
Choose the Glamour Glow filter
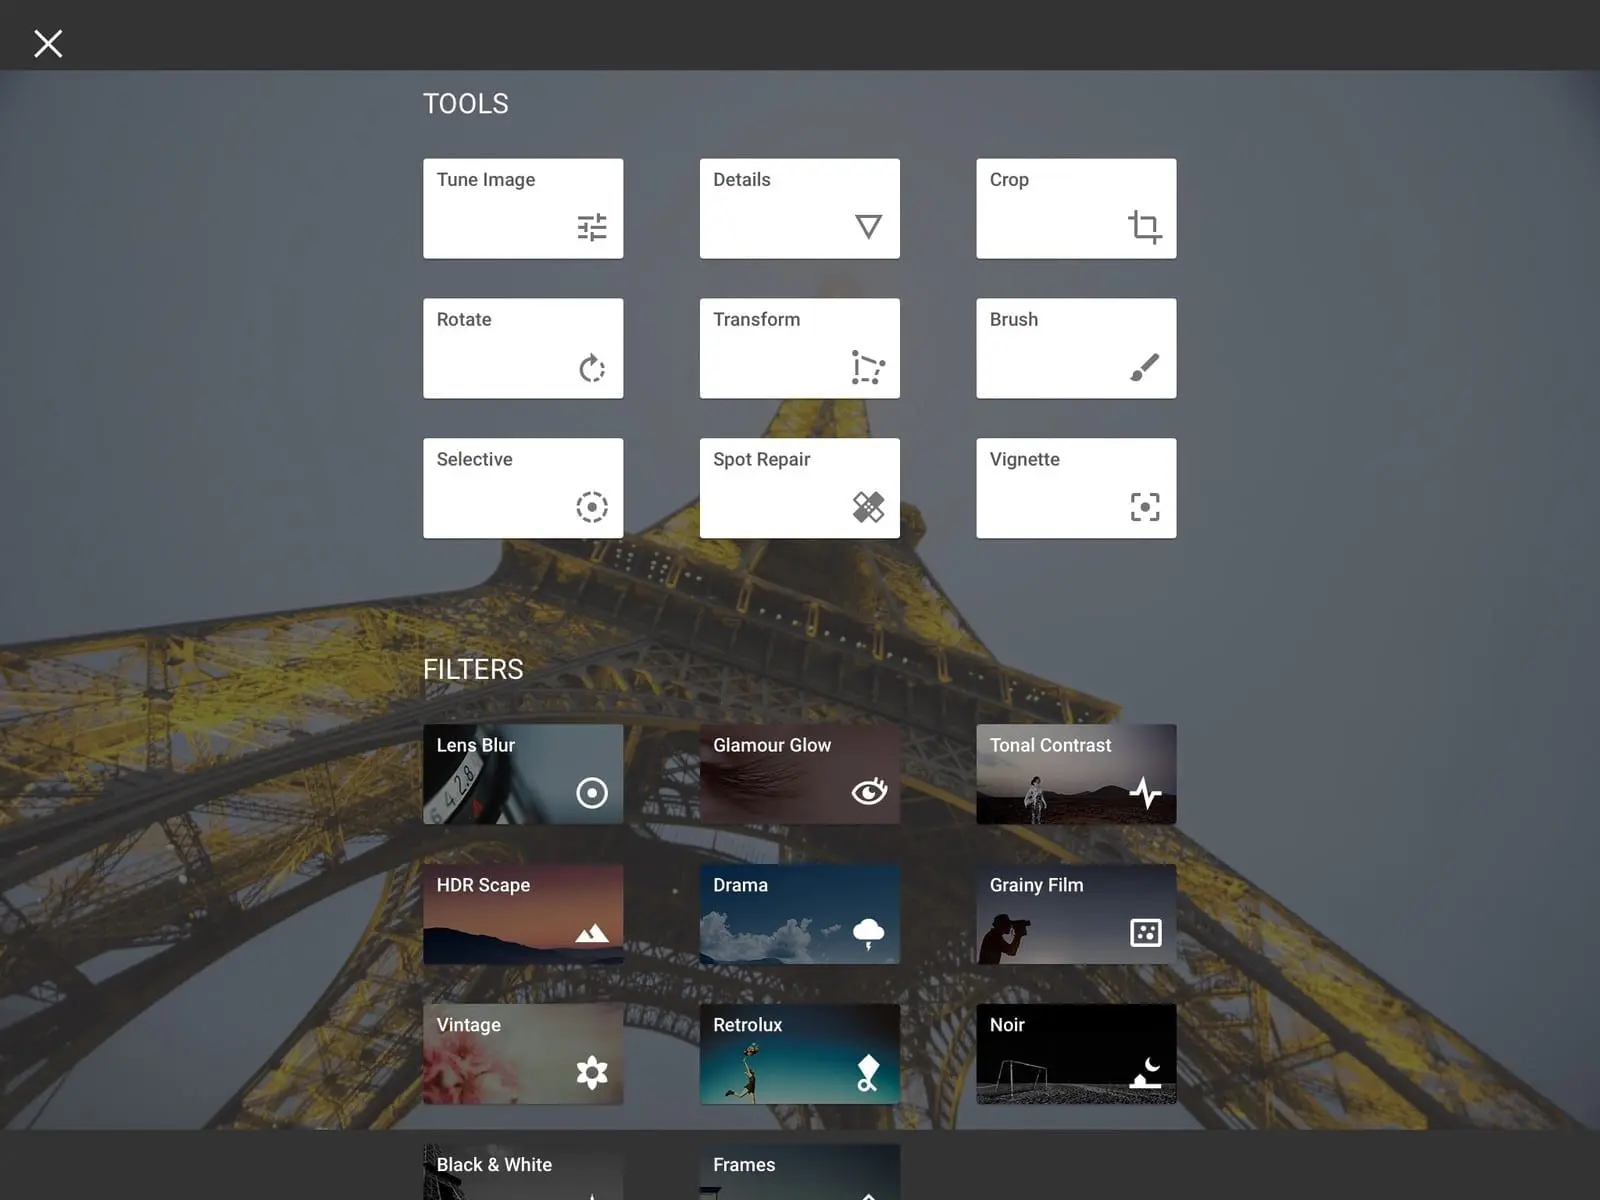pos(799,774)
